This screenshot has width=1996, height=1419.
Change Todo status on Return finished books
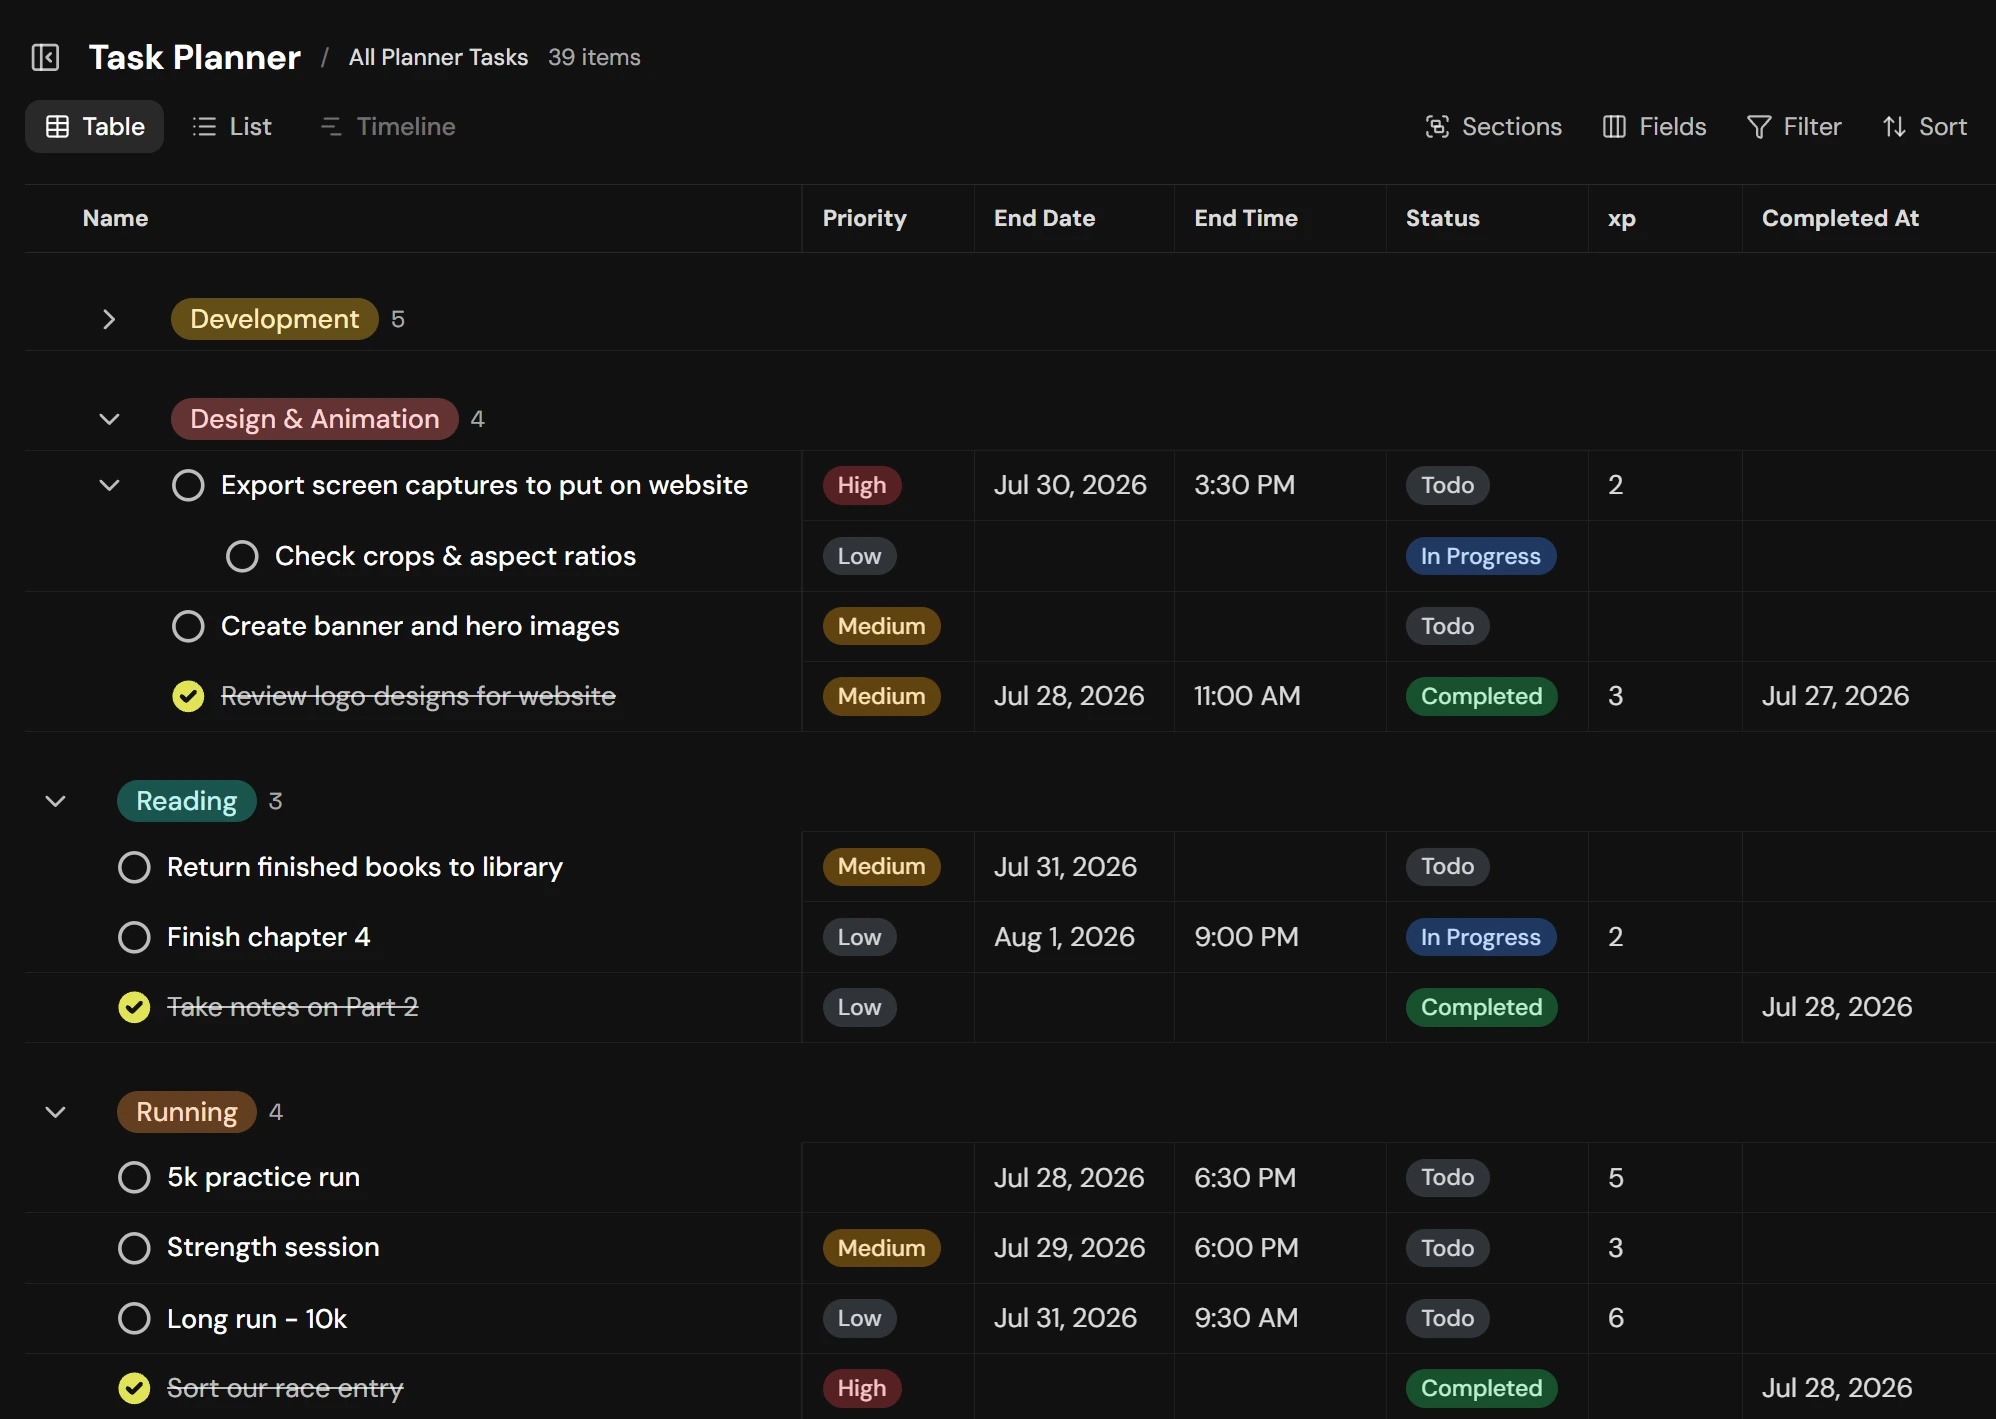click(x=1447, y=866)
